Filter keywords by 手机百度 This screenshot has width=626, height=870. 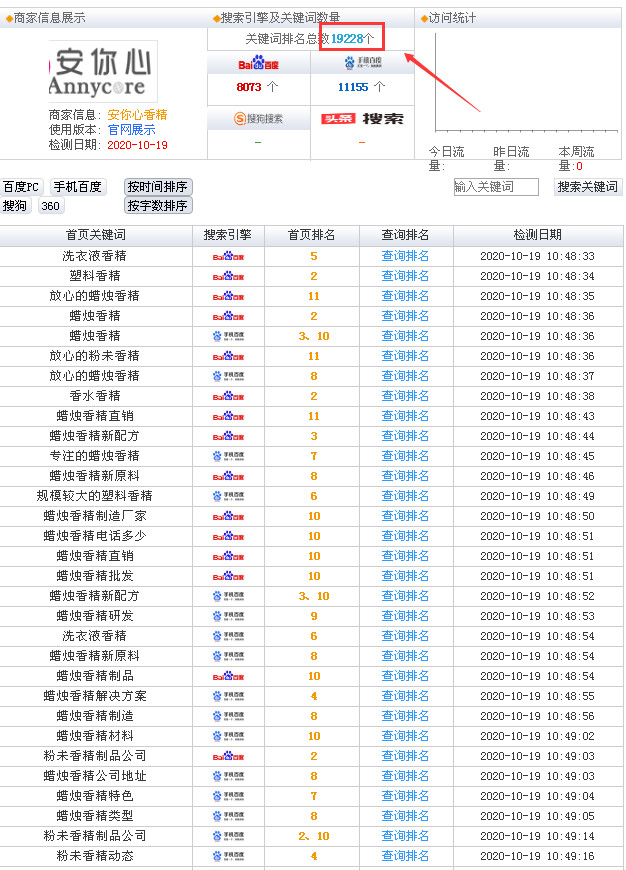point(78,187)
